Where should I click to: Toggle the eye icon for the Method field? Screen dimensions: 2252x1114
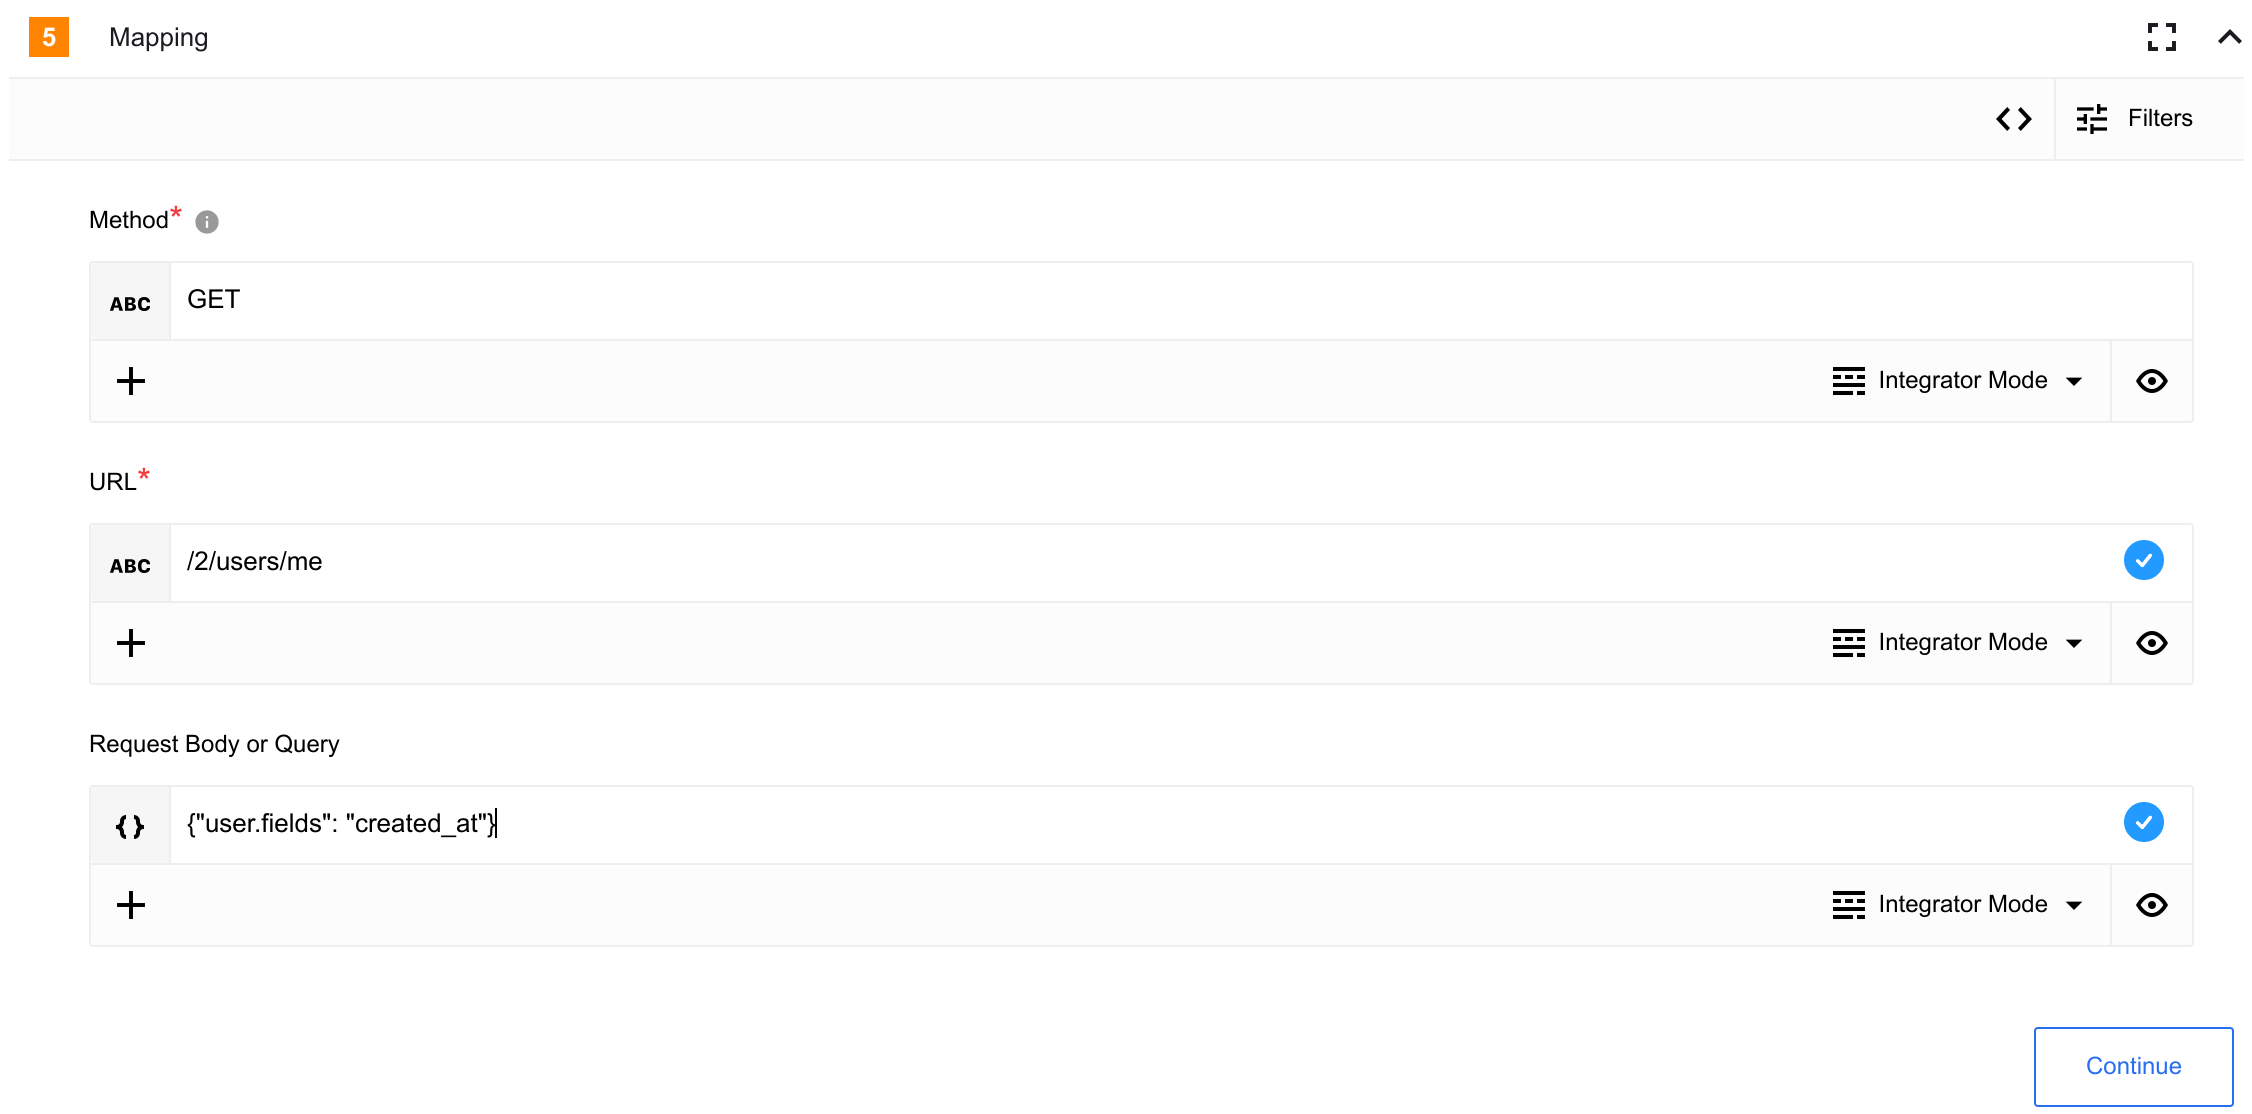2151,380
